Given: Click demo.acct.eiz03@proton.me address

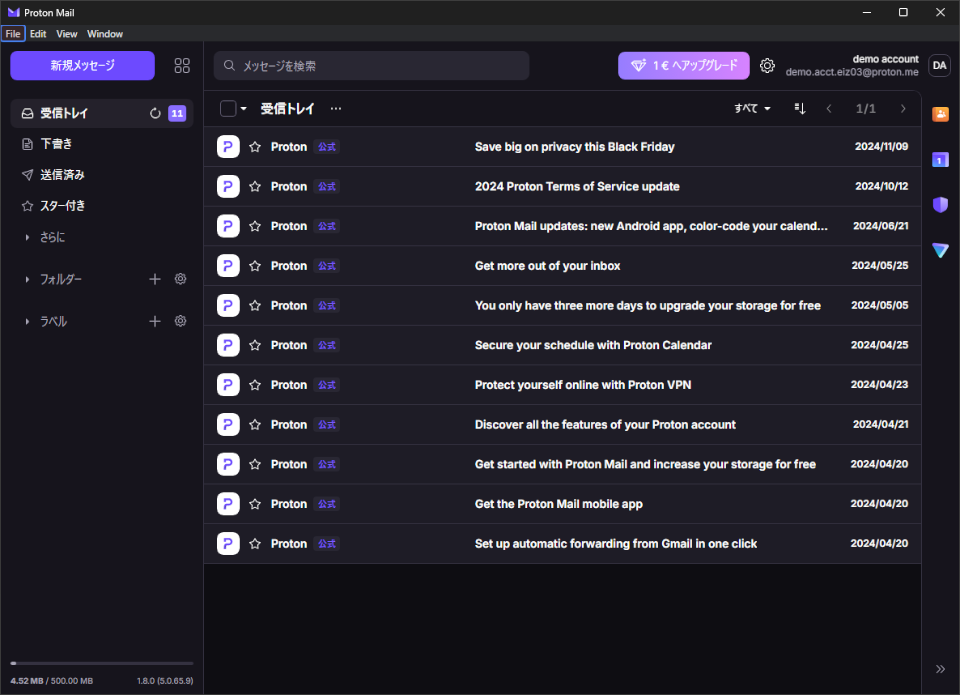Looking at the screenshot, I should (852, 72).
